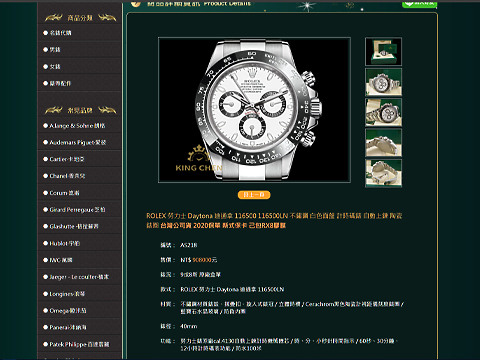Viewport: 480px width, 360px height.
Task: Click the bullet icon beside IWC
Action: pyautogui.click(x=46, y=260)
